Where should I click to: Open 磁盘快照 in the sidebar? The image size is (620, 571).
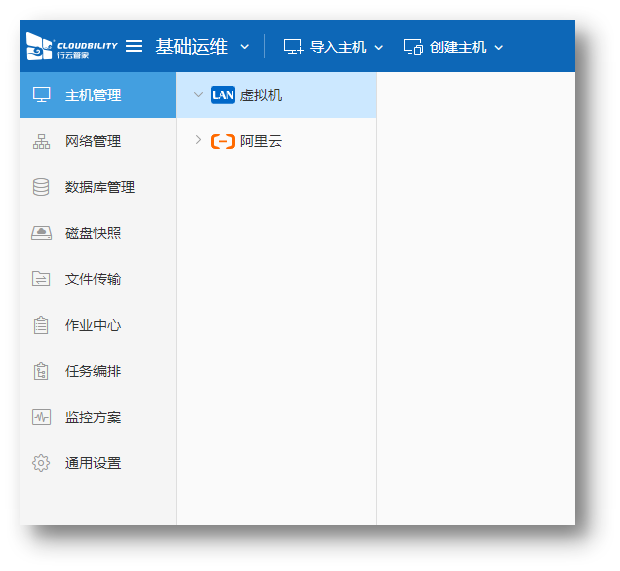coord(98,233)
